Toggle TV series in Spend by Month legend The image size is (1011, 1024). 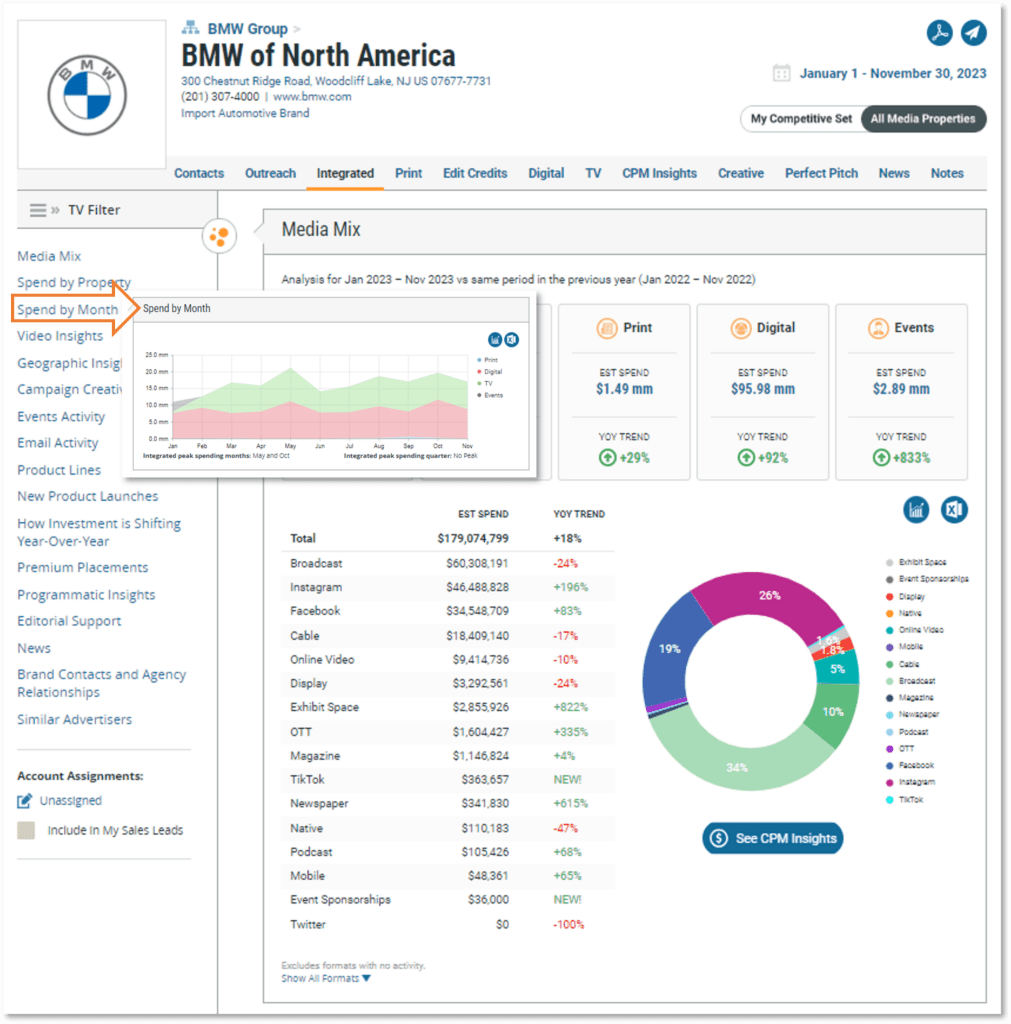[485, 383]
